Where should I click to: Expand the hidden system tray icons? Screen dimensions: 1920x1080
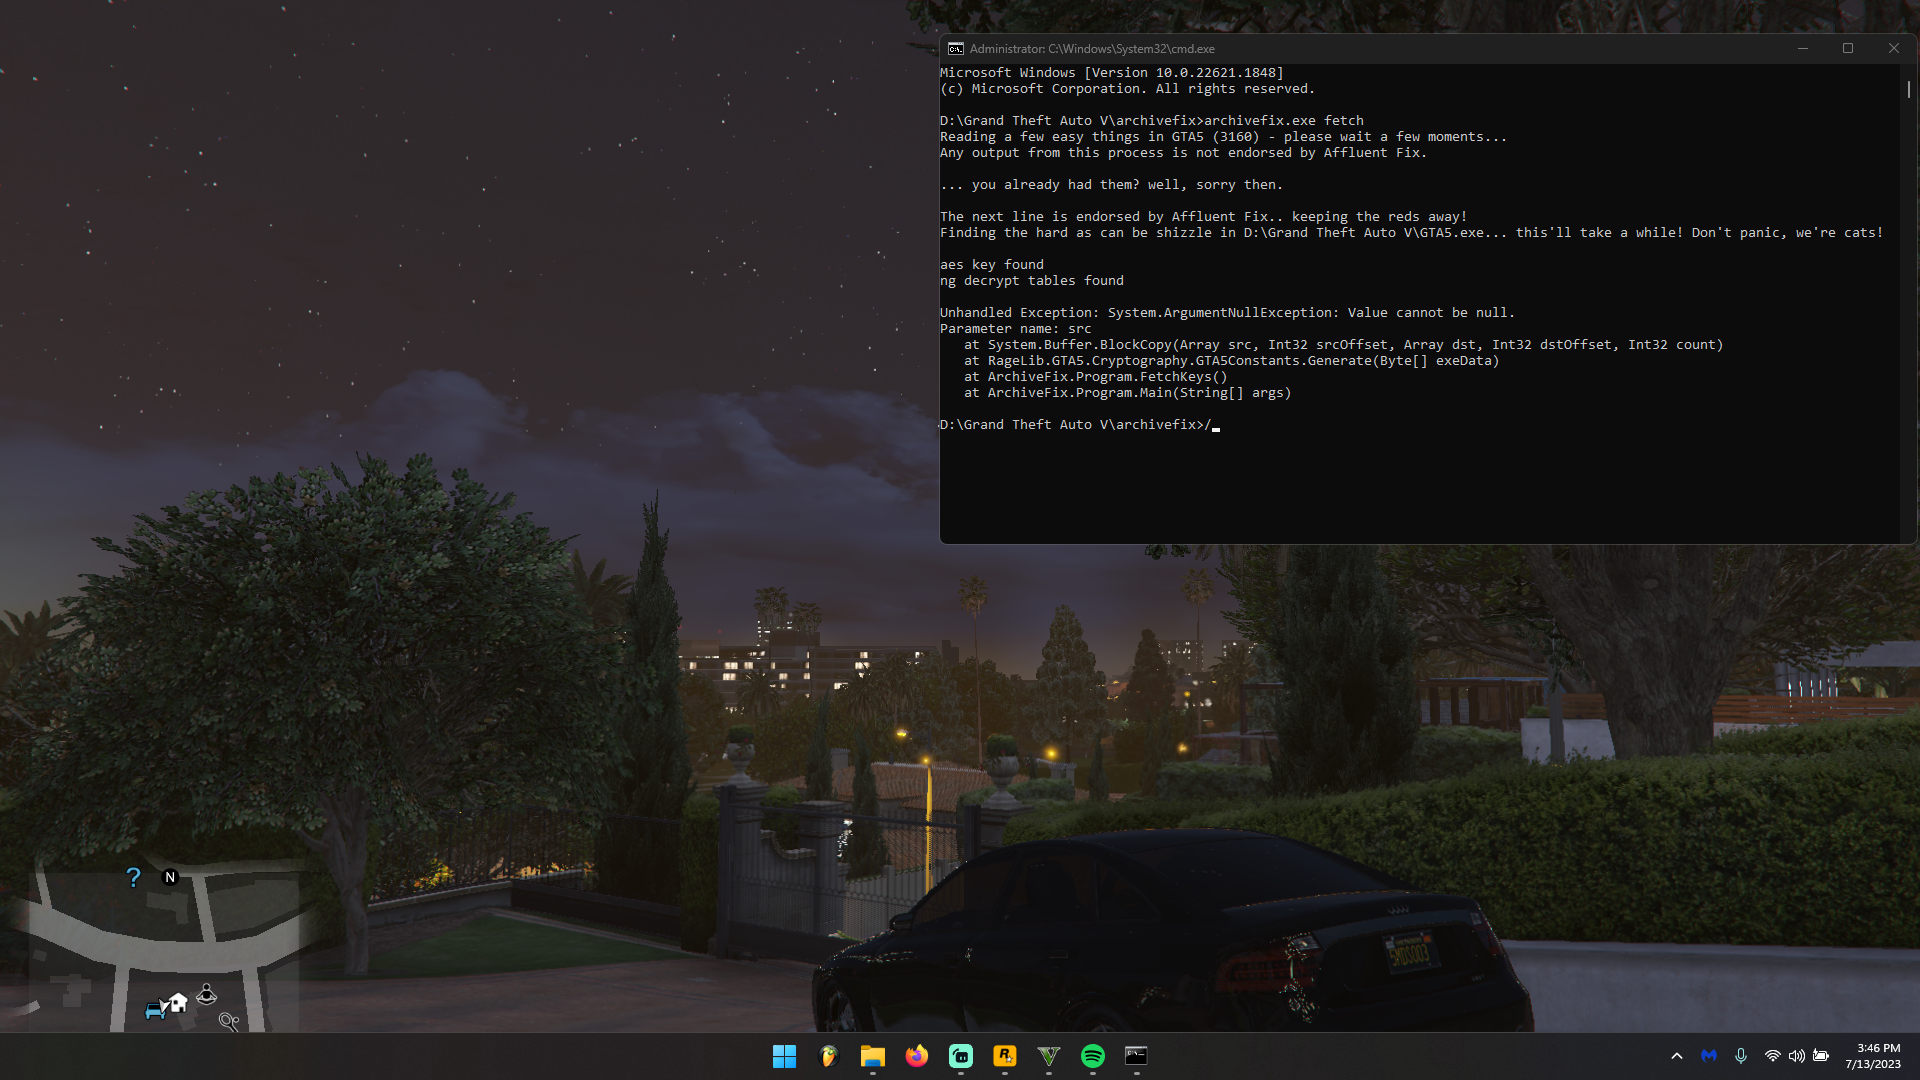tap(1677, 1055)
